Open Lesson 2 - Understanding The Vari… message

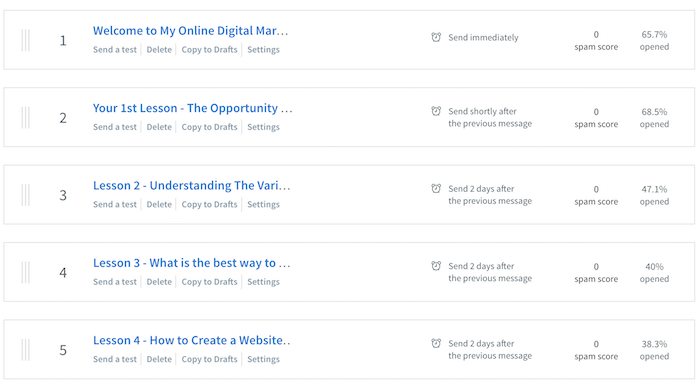click(x=192, y=186)
